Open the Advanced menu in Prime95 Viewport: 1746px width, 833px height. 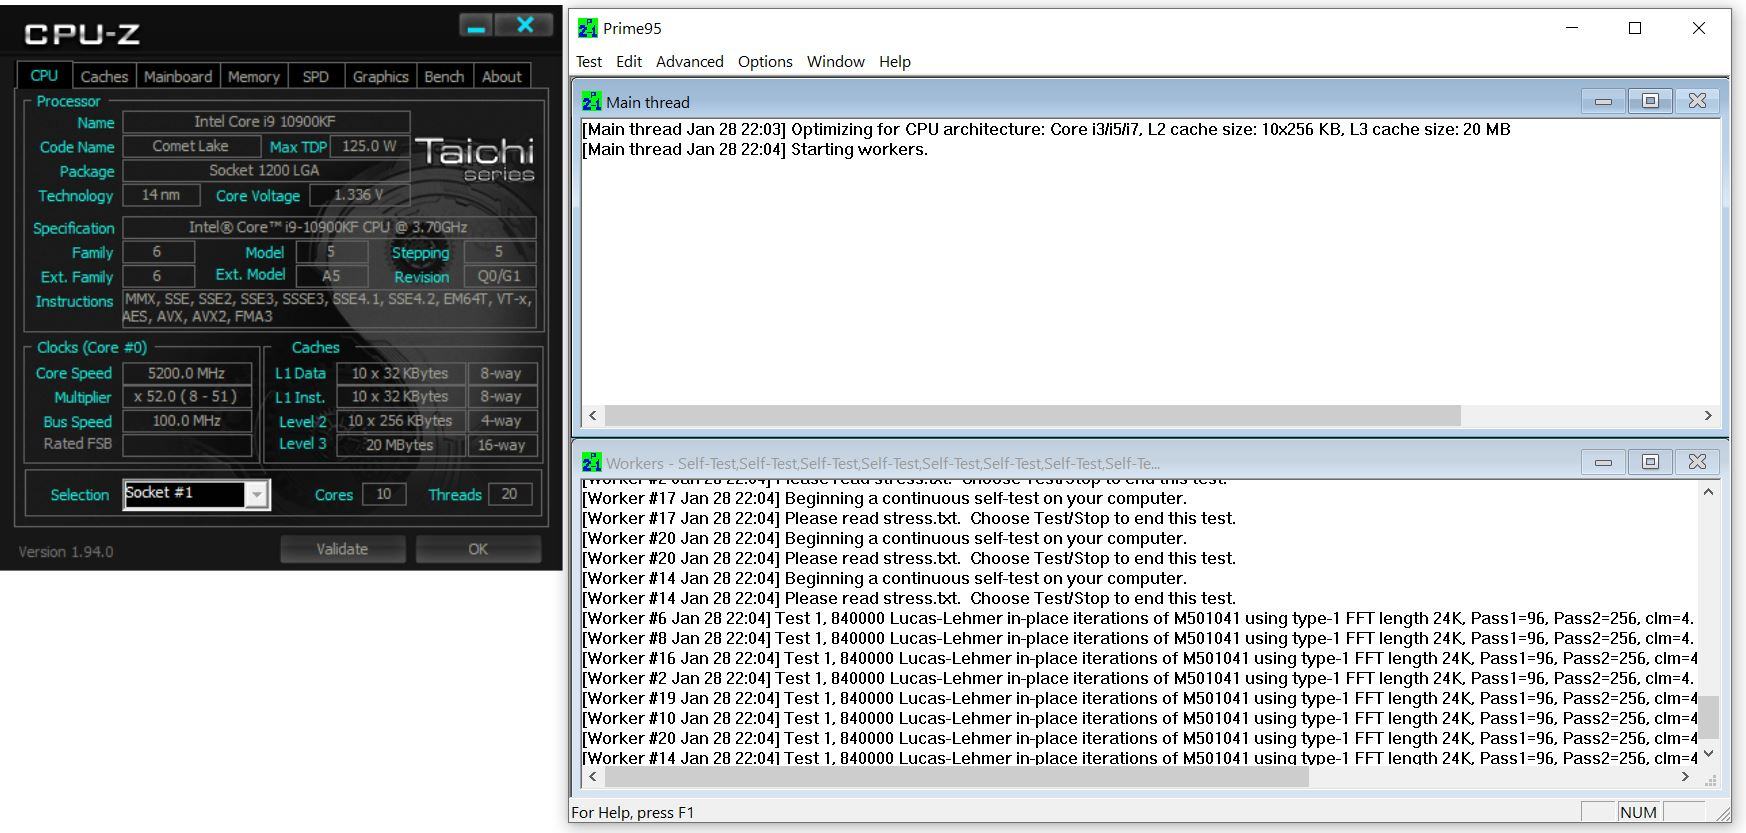[x=690, y=62]
